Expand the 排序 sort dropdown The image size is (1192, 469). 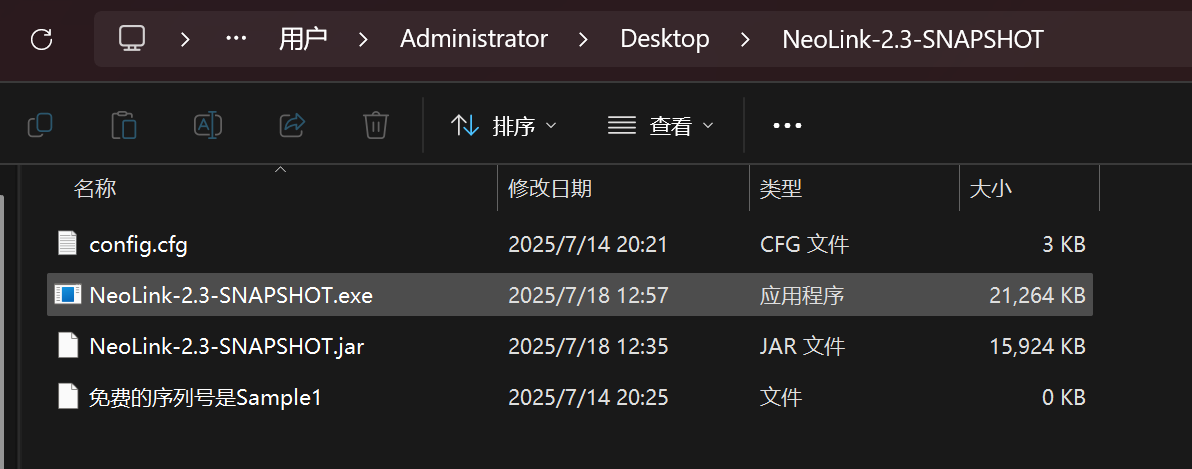(x=504, y=126)
